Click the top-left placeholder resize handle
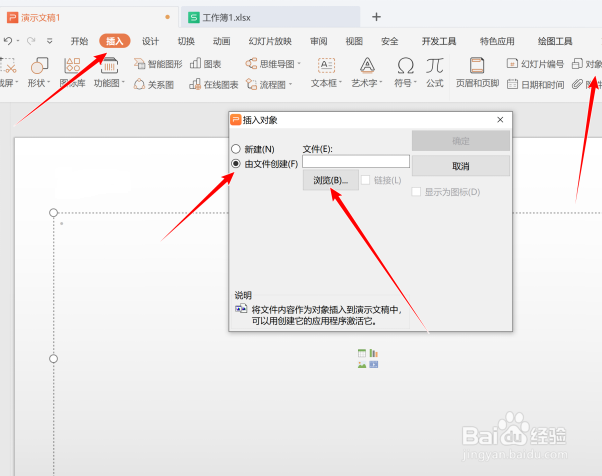The height and width of the screenshot is (476, 602). coord(53,213)
